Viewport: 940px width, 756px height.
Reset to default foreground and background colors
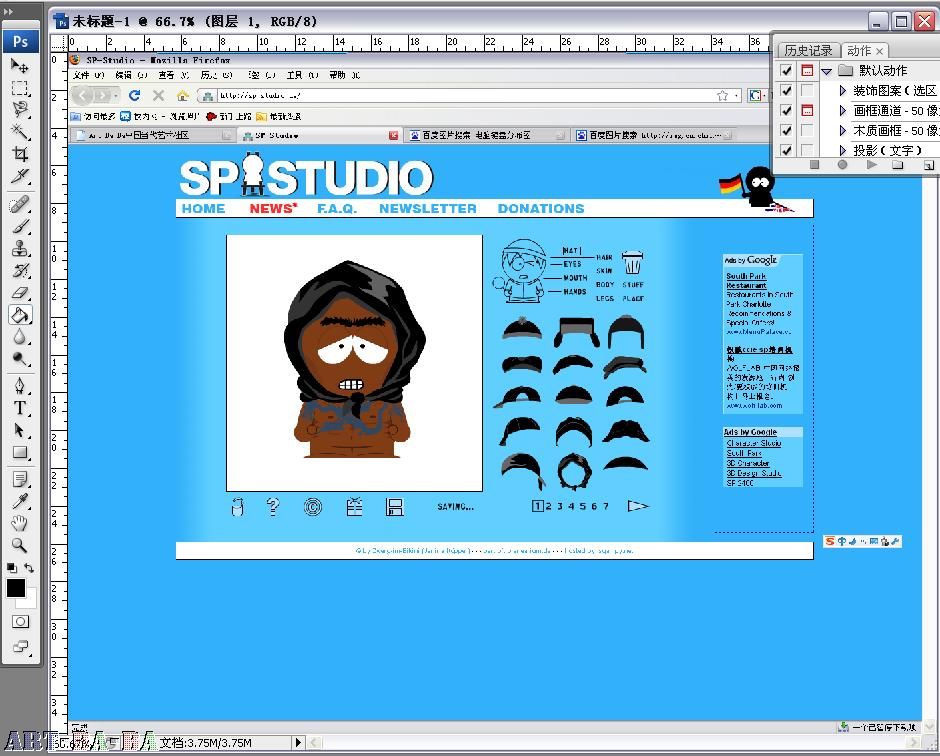tap(11, 567)
